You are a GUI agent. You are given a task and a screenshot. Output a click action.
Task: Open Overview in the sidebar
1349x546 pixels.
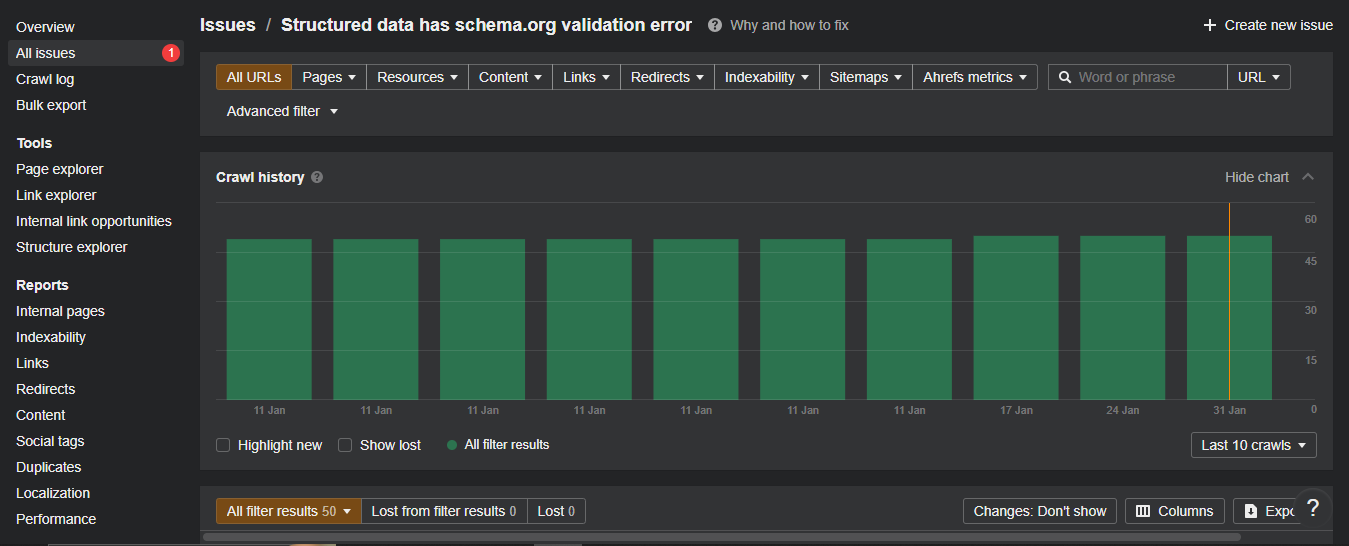pyautogui.click(x=45, y=27)
